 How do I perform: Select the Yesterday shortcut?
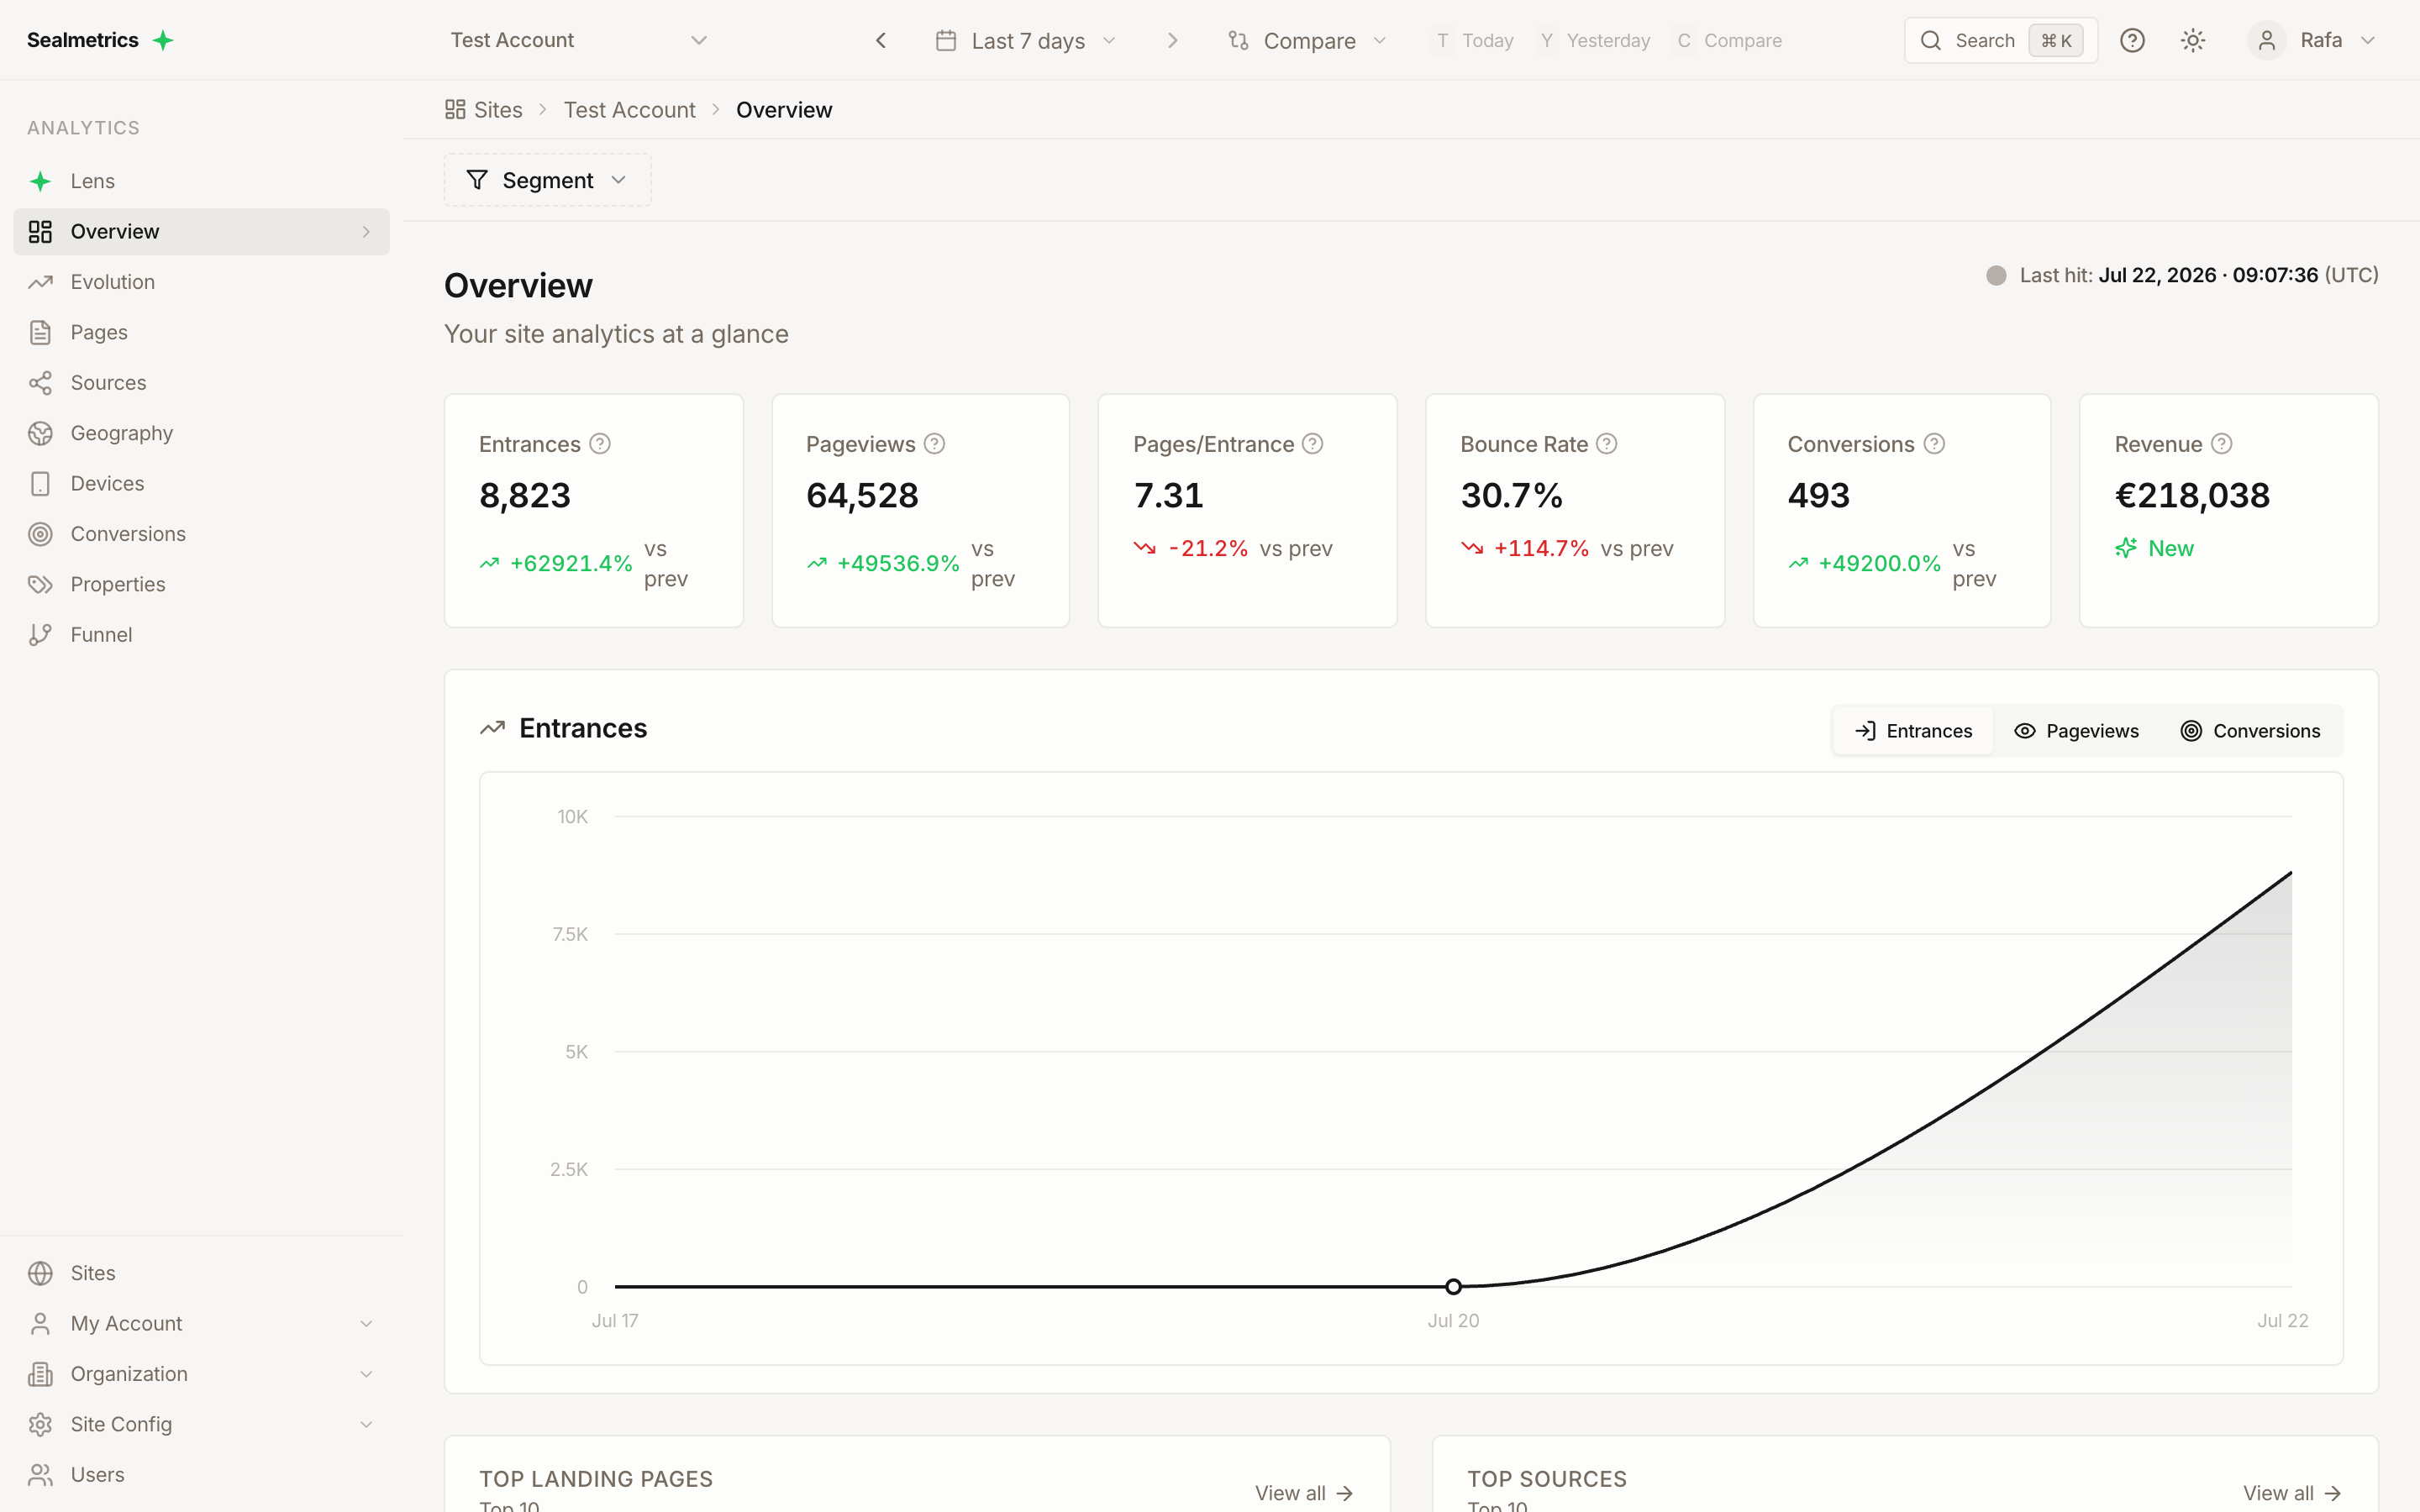pyautogui.click(x=1594, y=40)
